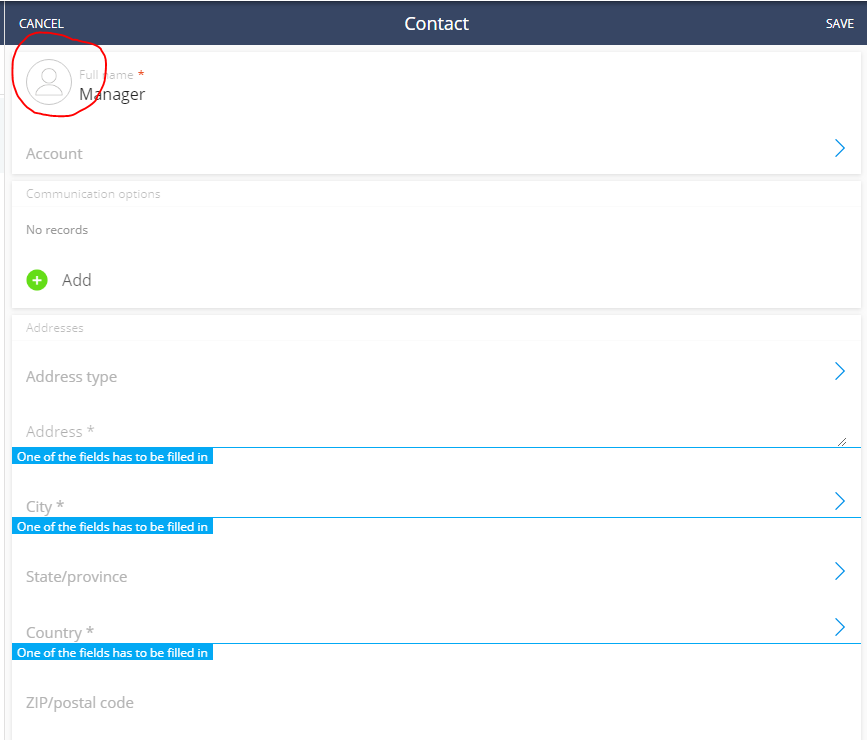Screen dimensions: 867x740
Task: Click the State/province field label
Action: click(x=76, y=577)
